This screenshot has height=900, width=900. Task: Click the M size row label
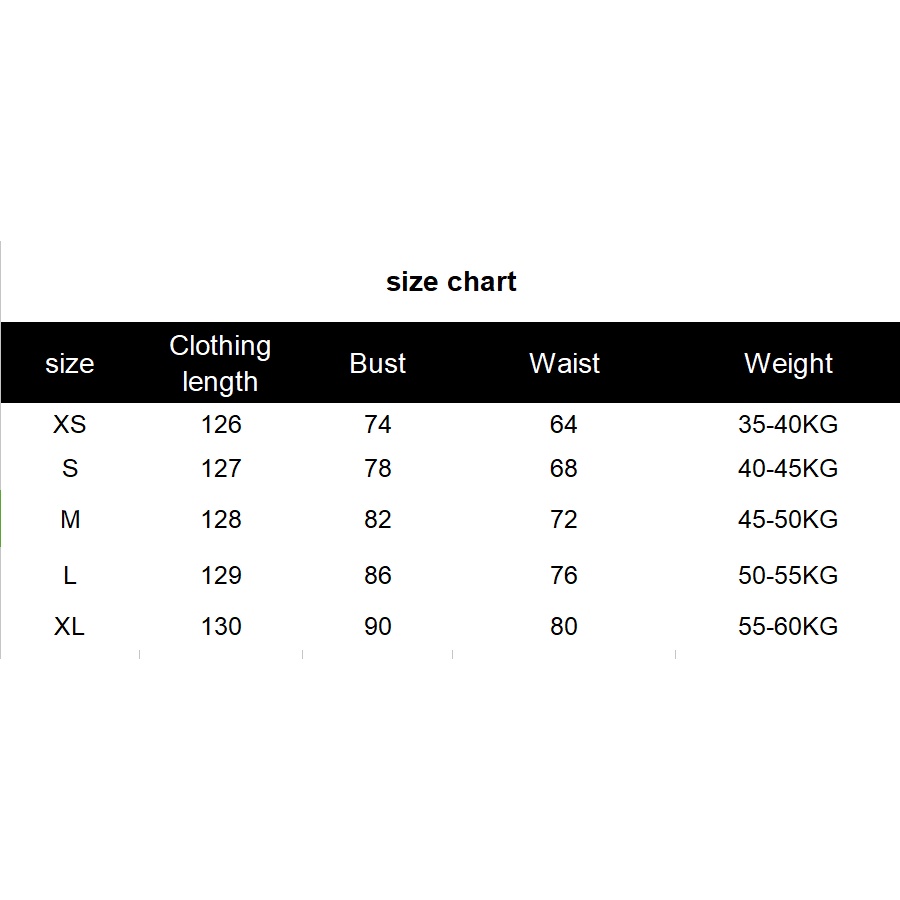69,520
